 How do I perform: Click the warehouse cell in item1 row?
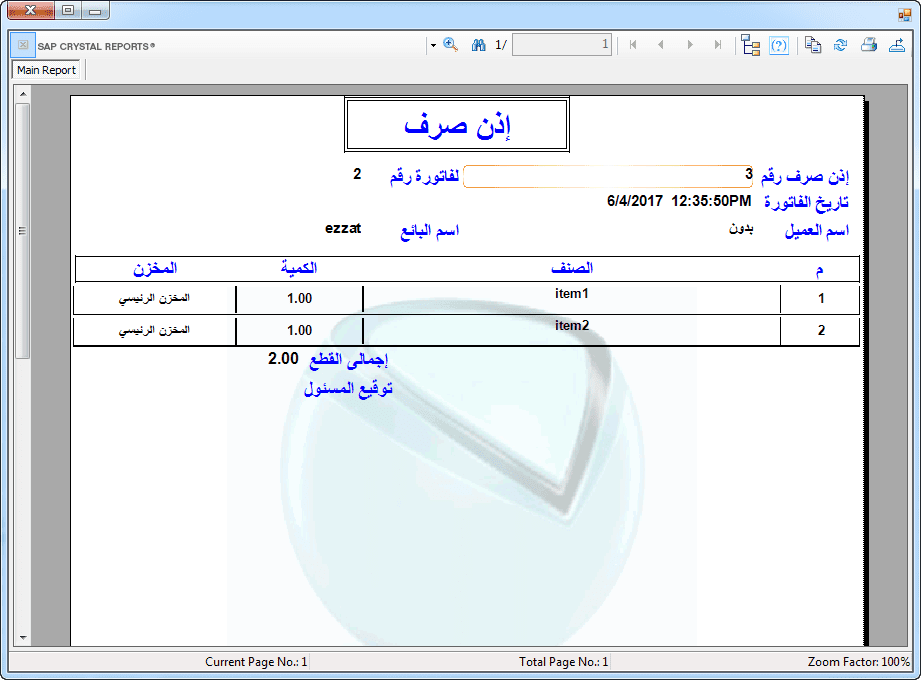coord(154,298)
